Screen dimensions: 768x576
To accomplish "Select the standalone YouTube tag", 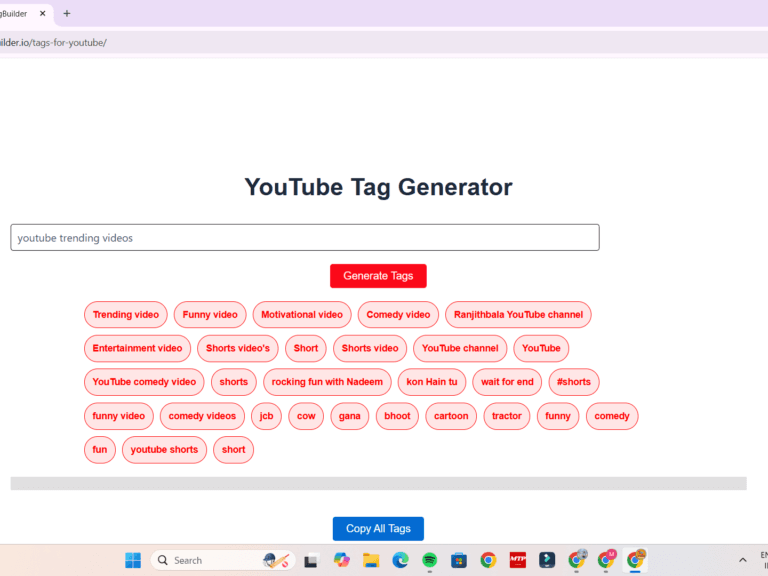I will [x=541, y=348].
